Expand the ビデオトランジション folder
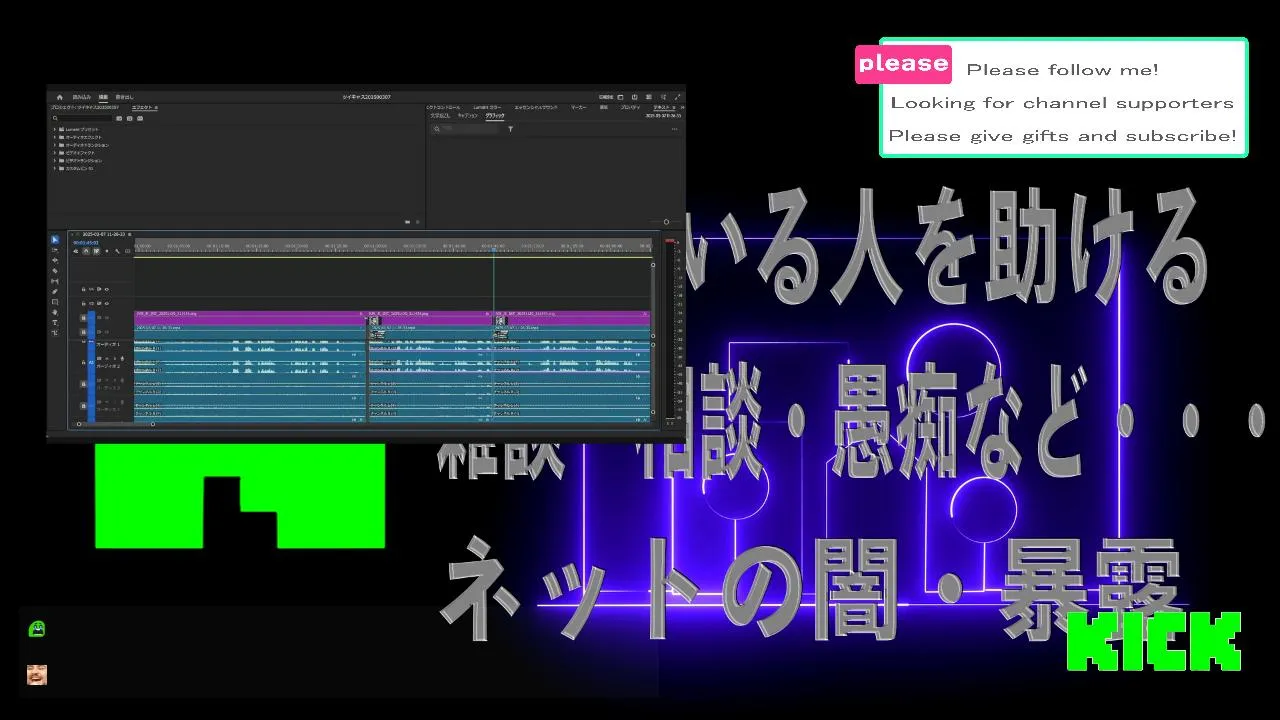The width and height of the screenshot is (1280, 720). [55, 161]
